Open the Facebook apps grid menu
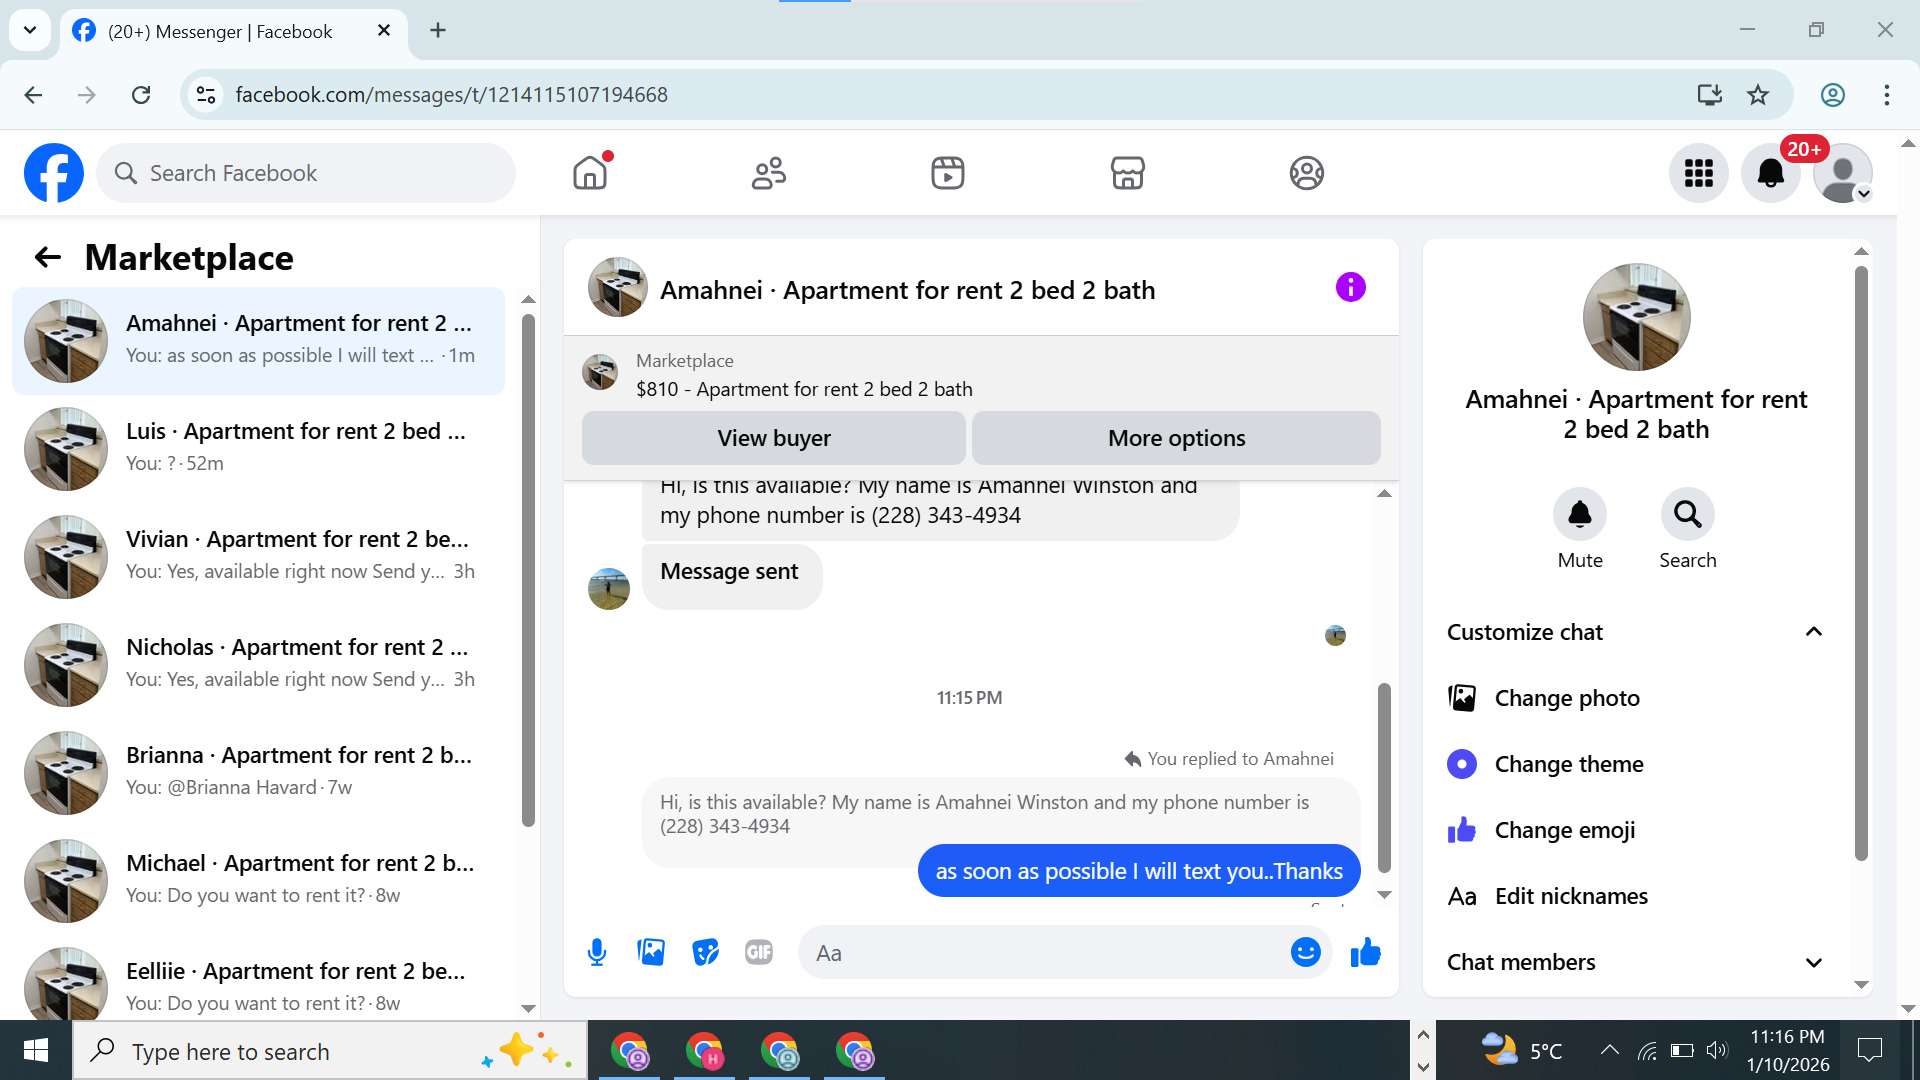 pos(1698,173)
